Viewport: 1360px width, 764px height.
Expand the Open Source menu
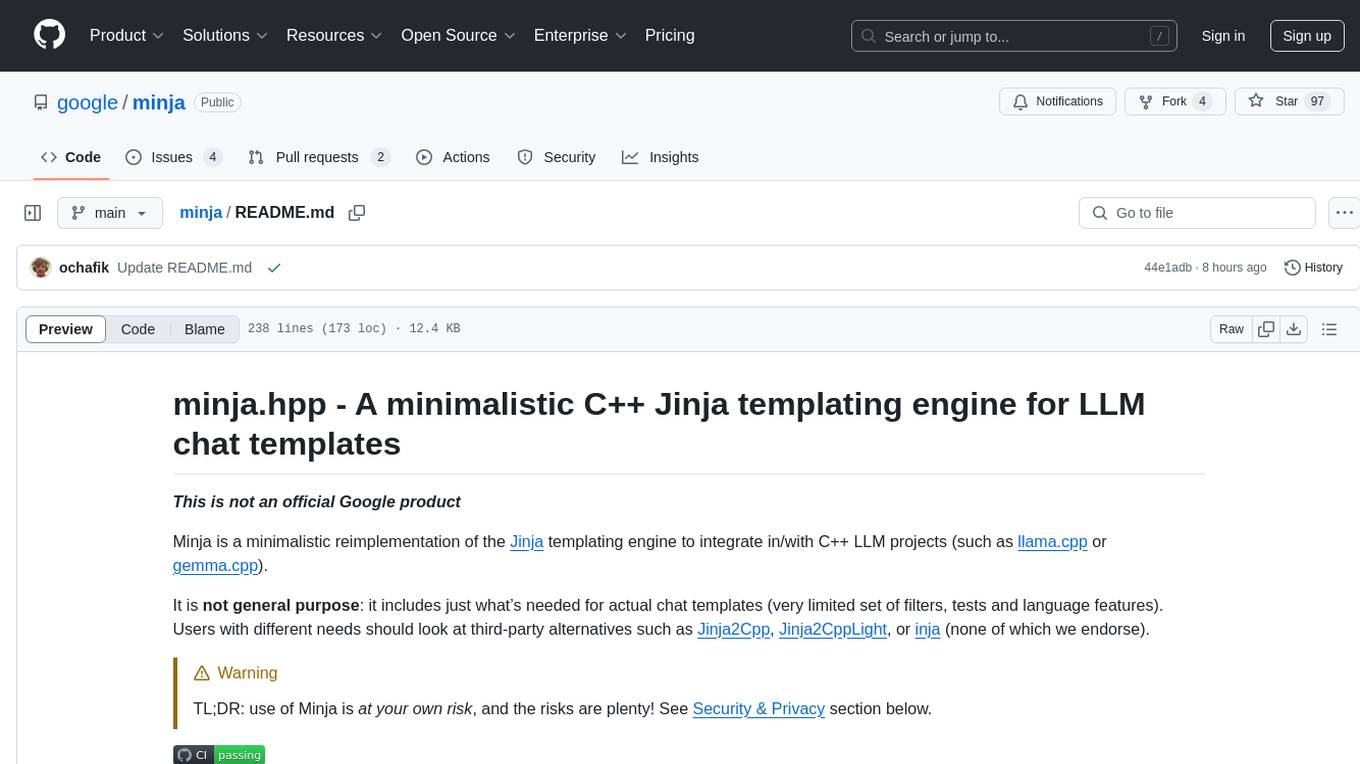point(458,35)
